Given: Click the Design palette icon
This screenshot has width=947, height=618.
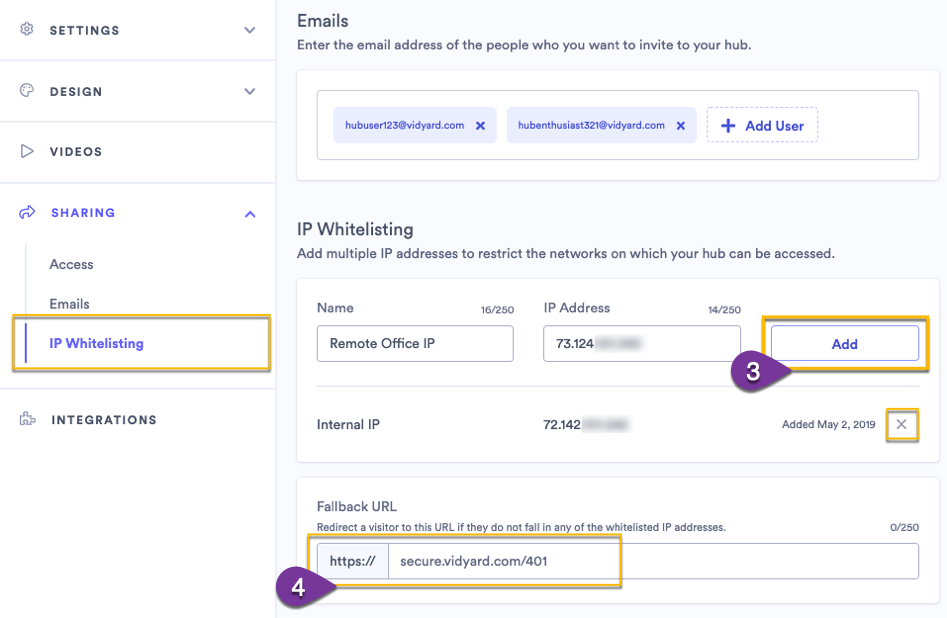Looking at the screenshot, I should pos(27,91).
